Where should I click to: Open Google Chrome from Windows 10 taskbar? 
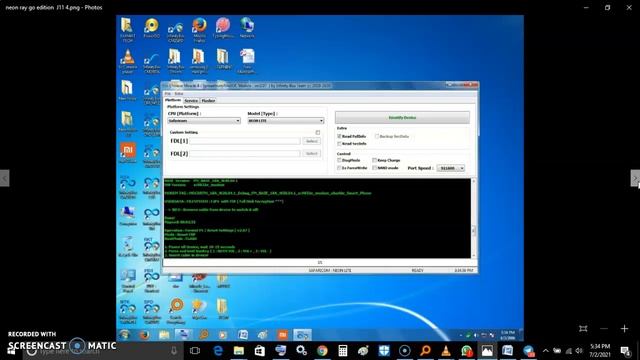coord(322,351)
